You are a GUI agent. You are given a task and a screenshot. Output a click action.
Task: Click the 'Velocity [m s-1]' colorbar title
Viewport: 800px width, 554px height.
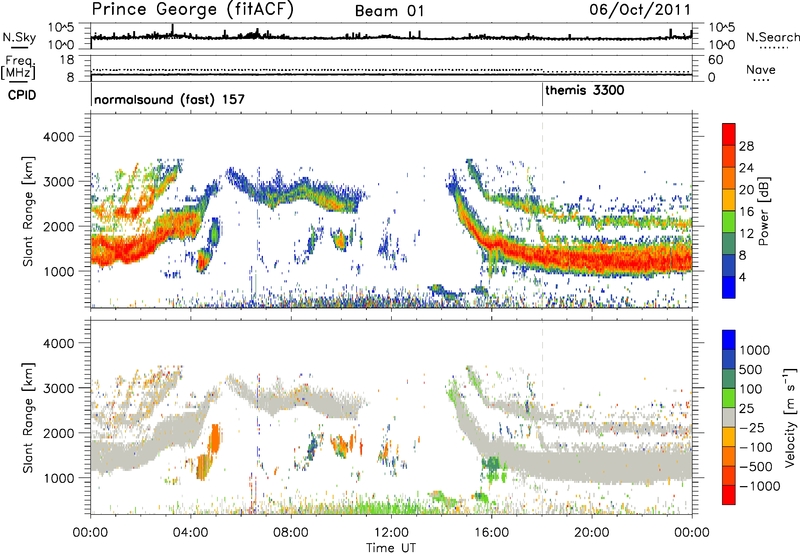(790, 417)
